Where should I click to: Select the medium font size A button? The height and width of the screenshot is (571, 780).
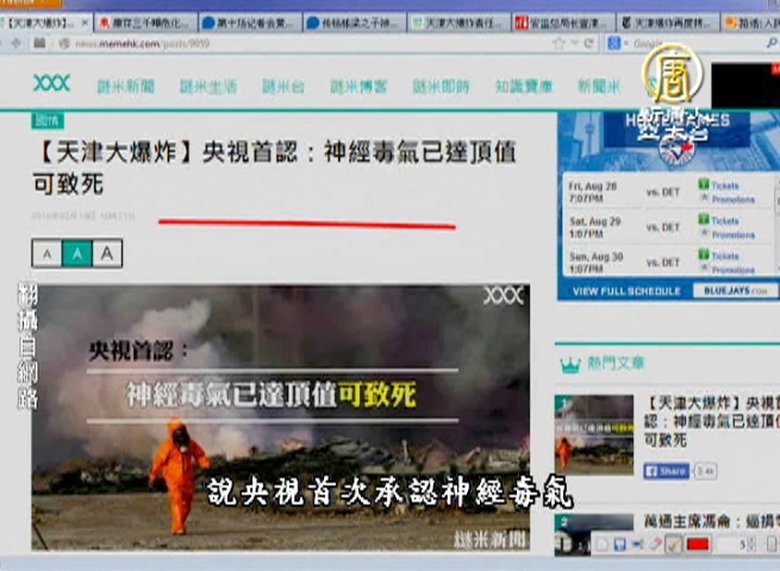(x=77, y=254)
